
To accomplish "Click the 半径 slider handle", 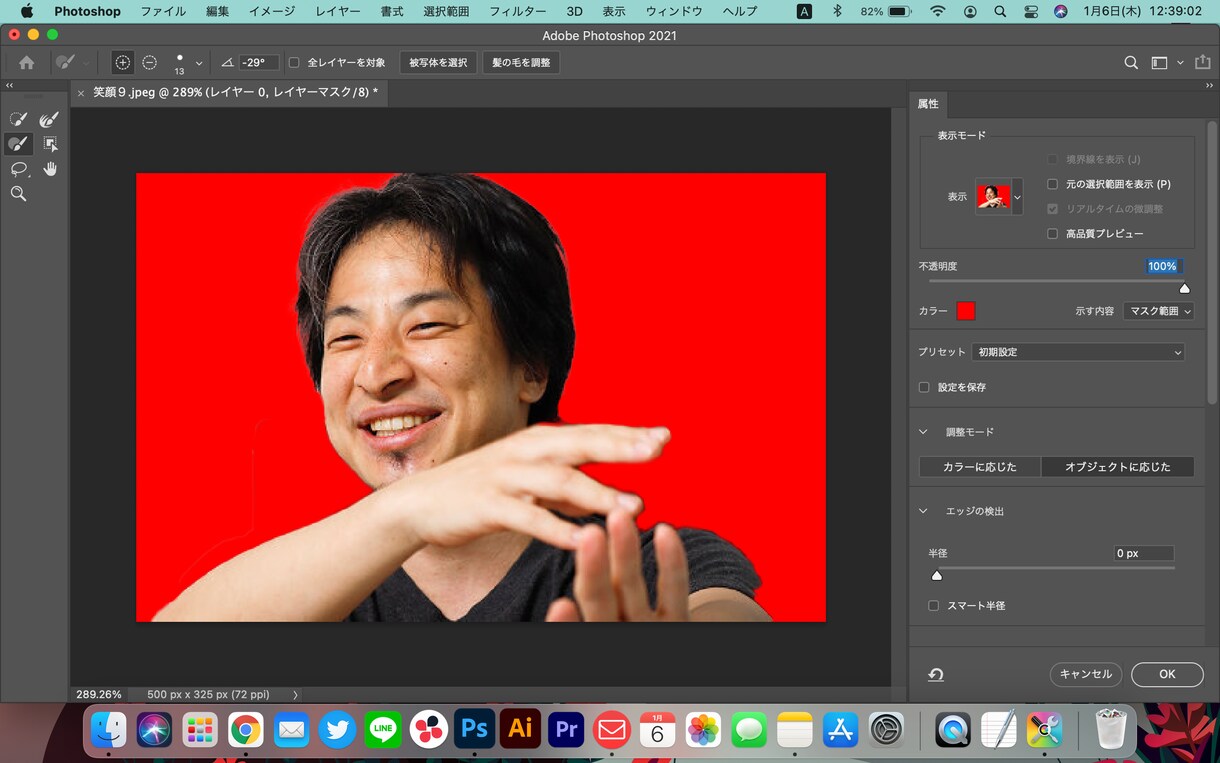I will click(x=937, y=575).
